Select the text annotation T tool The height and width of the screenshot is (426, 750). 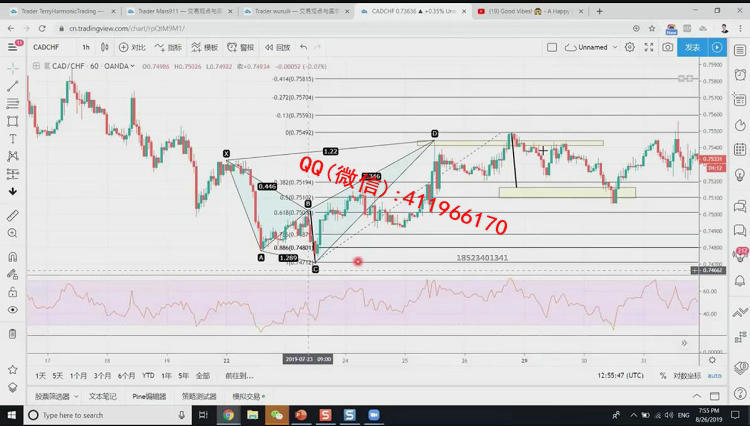click(13, 139)
